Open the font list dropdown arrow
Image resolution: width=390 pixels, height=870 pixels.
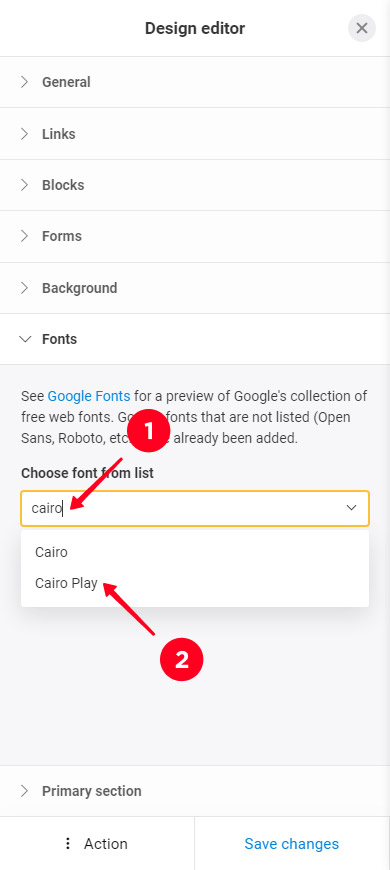point(351,508)
